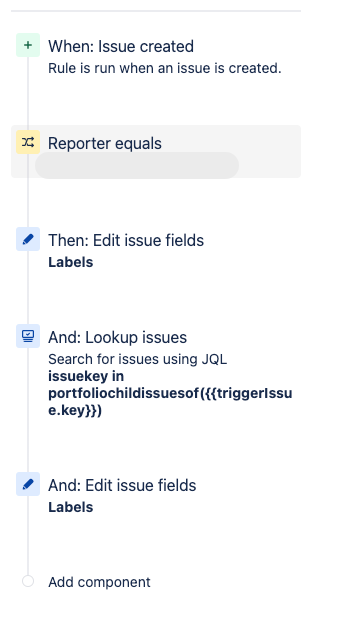Screen dimensions: 364x620
Task: Click the green plus trigger icon
Action: coord(28,45)
